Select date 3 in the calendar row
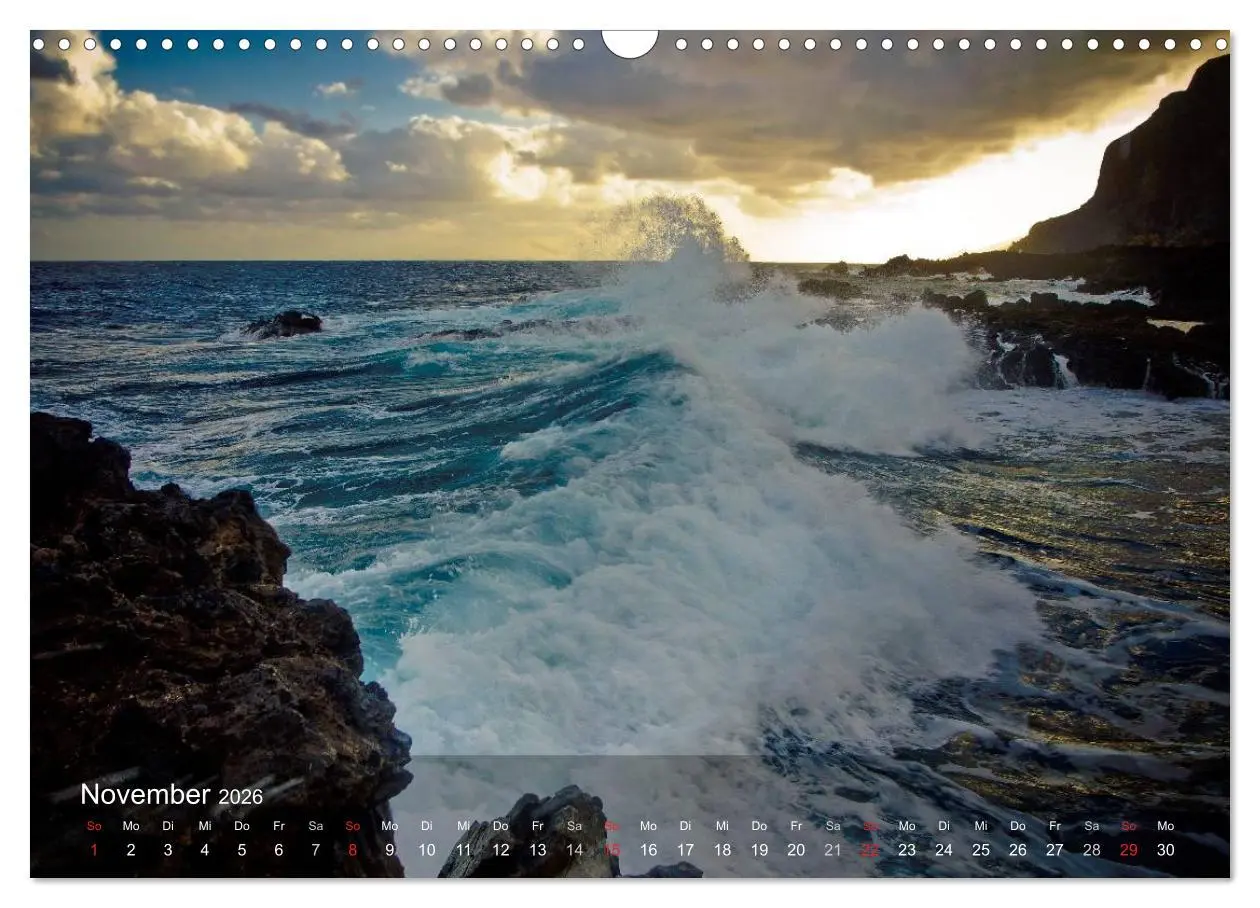This screenshot has width=1260, height=908. pos(168,850)
